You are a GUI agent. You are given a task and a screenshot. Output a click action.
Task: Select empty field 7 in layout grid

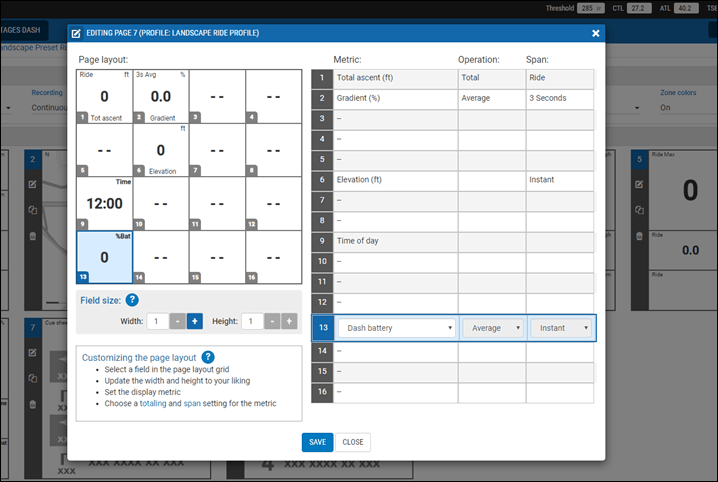tap(217, 150)
